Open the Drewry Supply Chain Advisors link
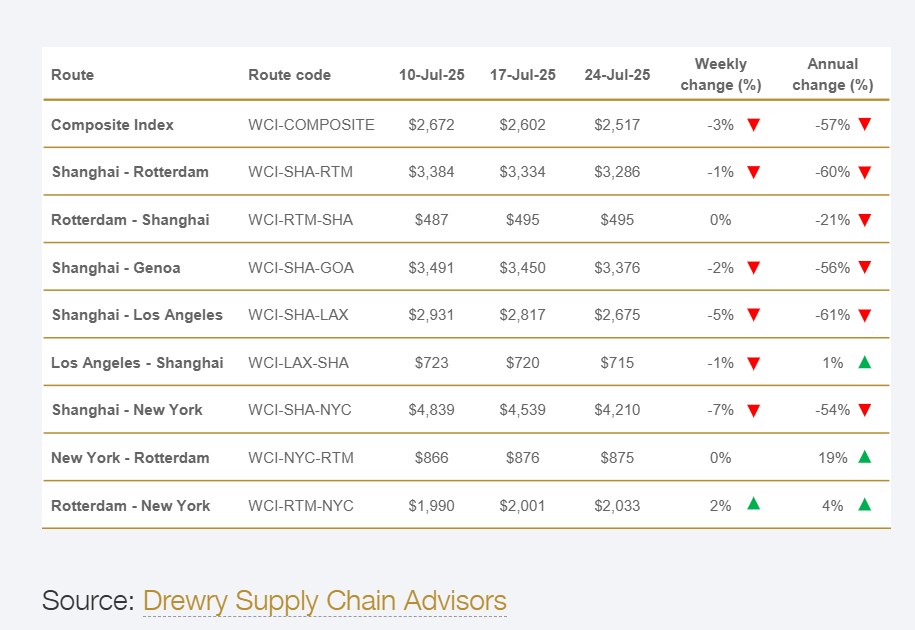 [324, 601]
